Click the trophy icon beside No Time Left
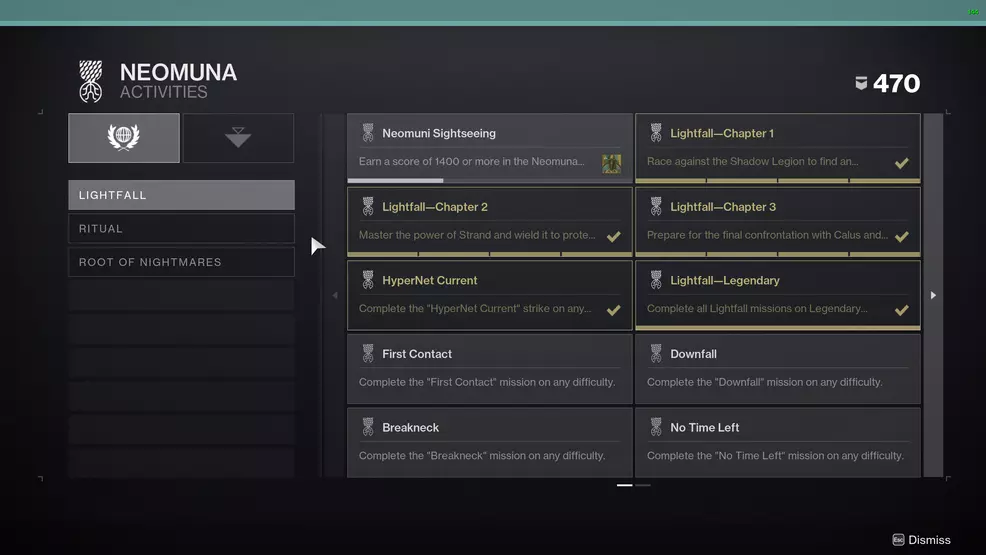986x555 pixels. (656, 427)
